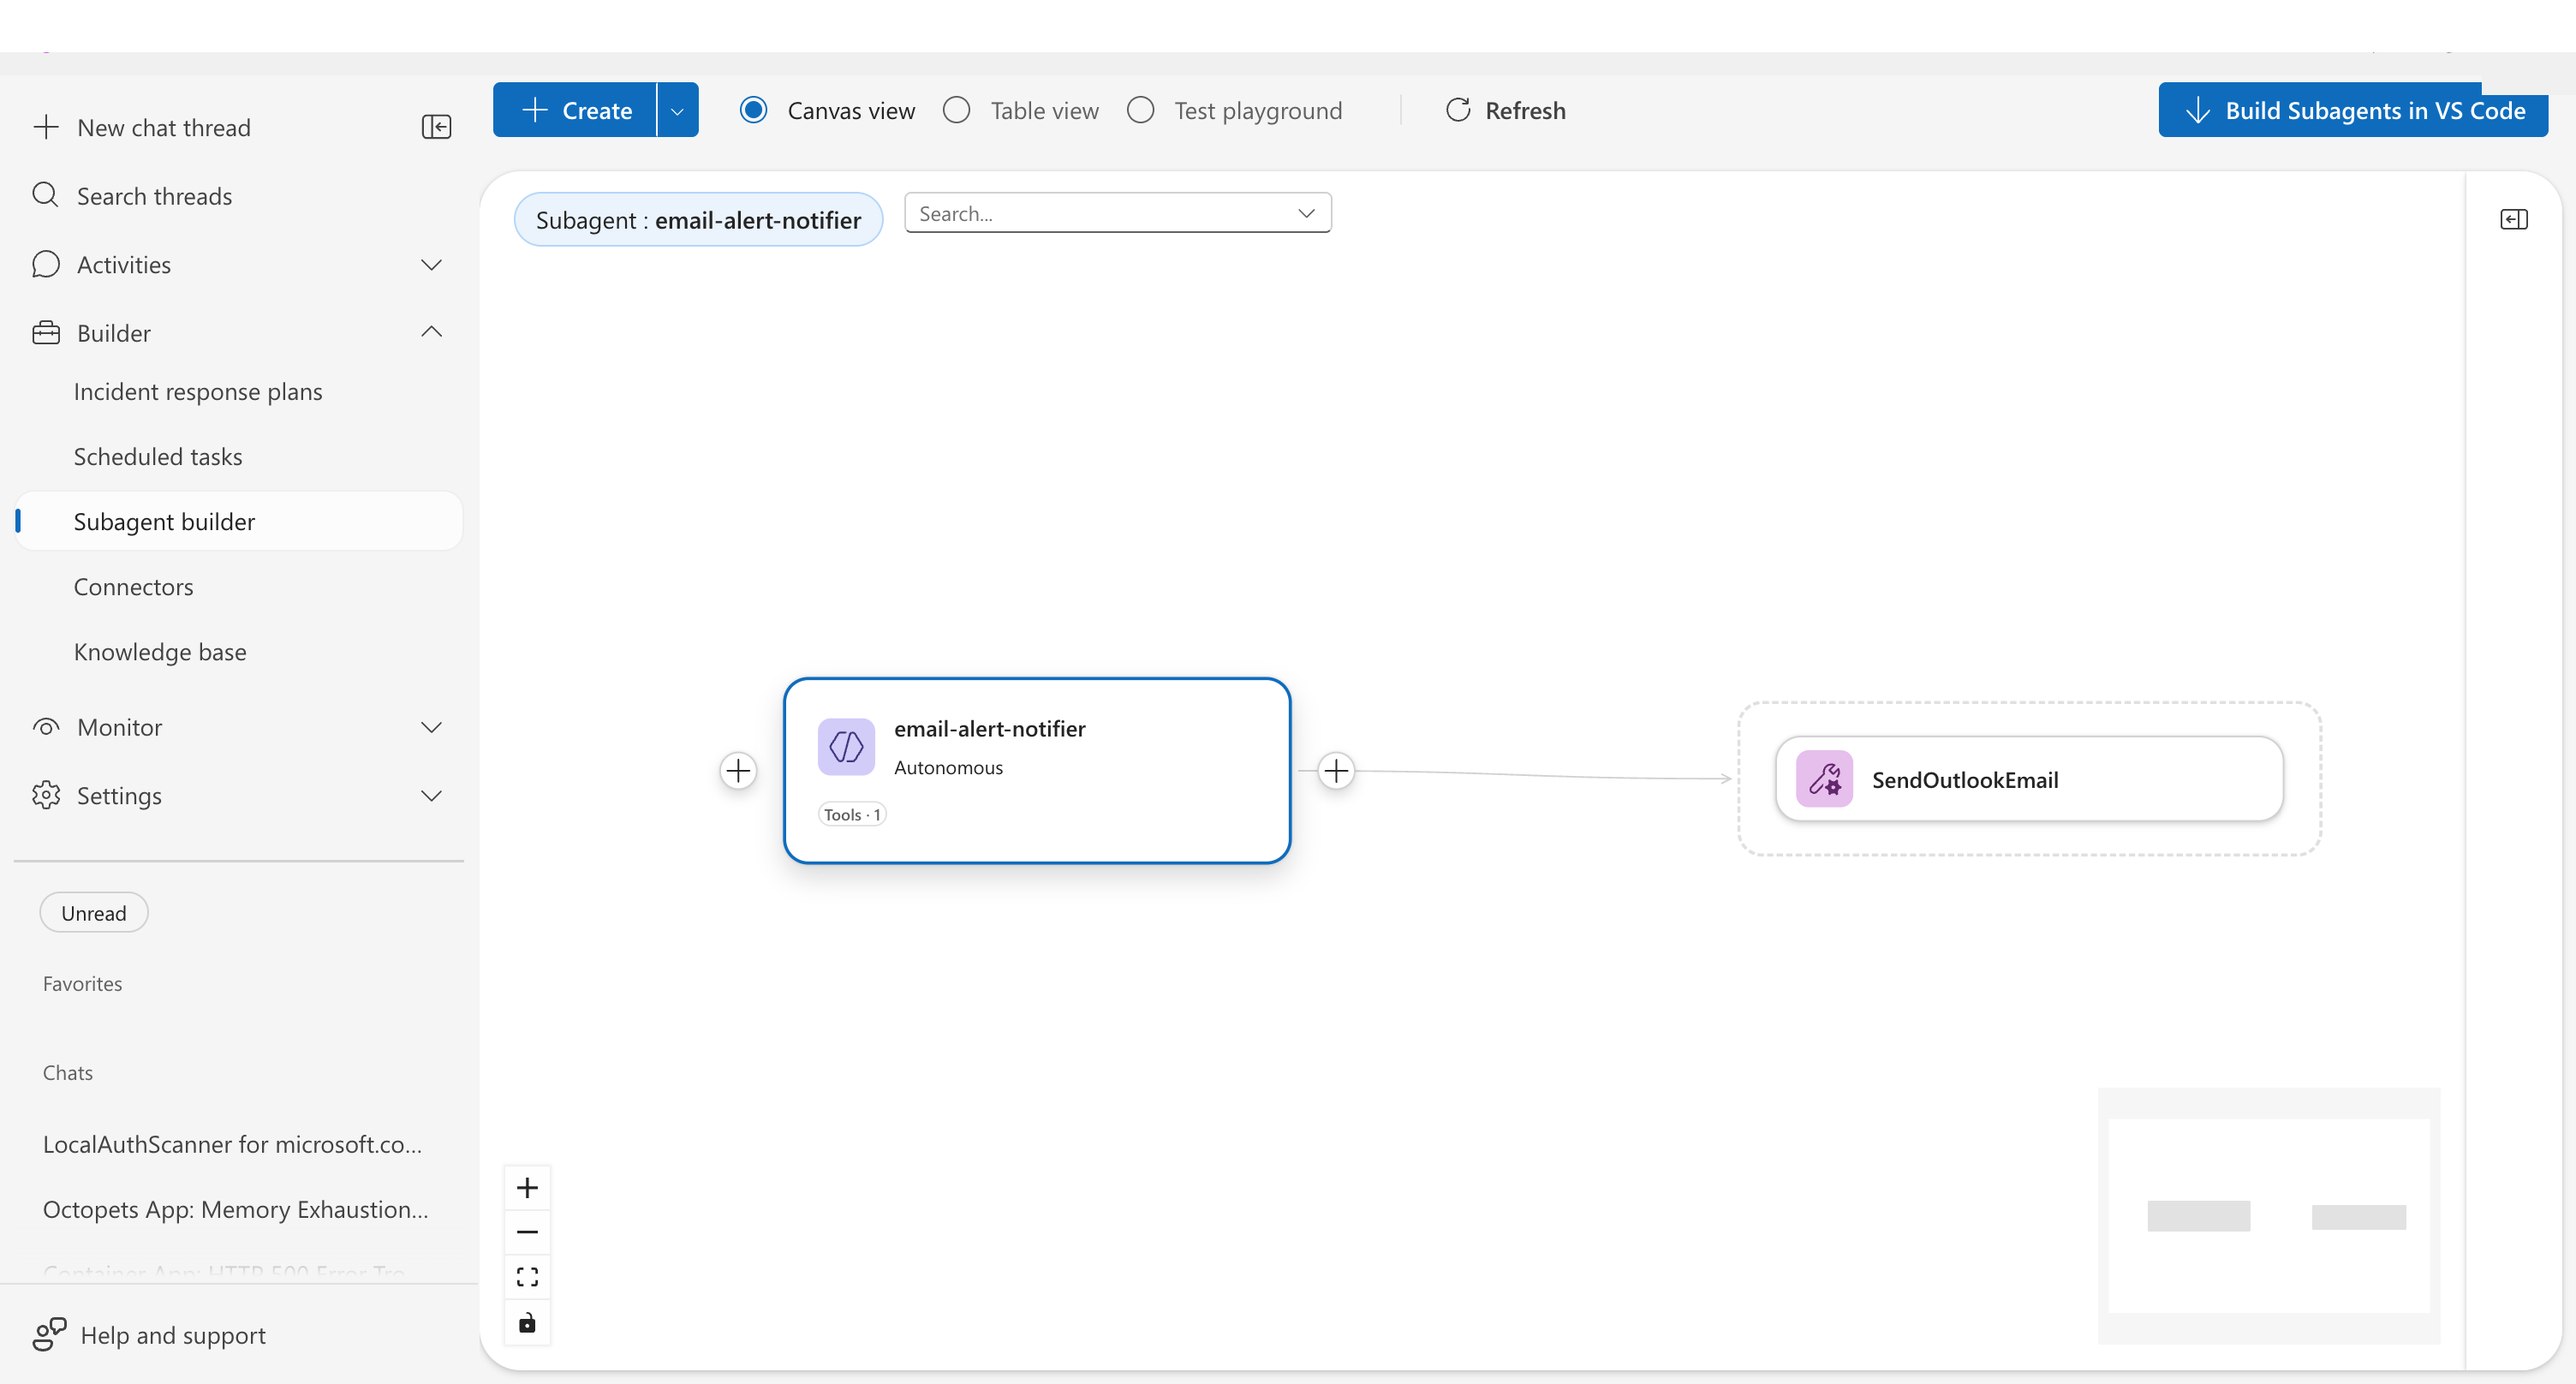Click the Builder briefcase icon
Image resolution: width=2576 pixels, height=1384 pixels.
point(46,333)
